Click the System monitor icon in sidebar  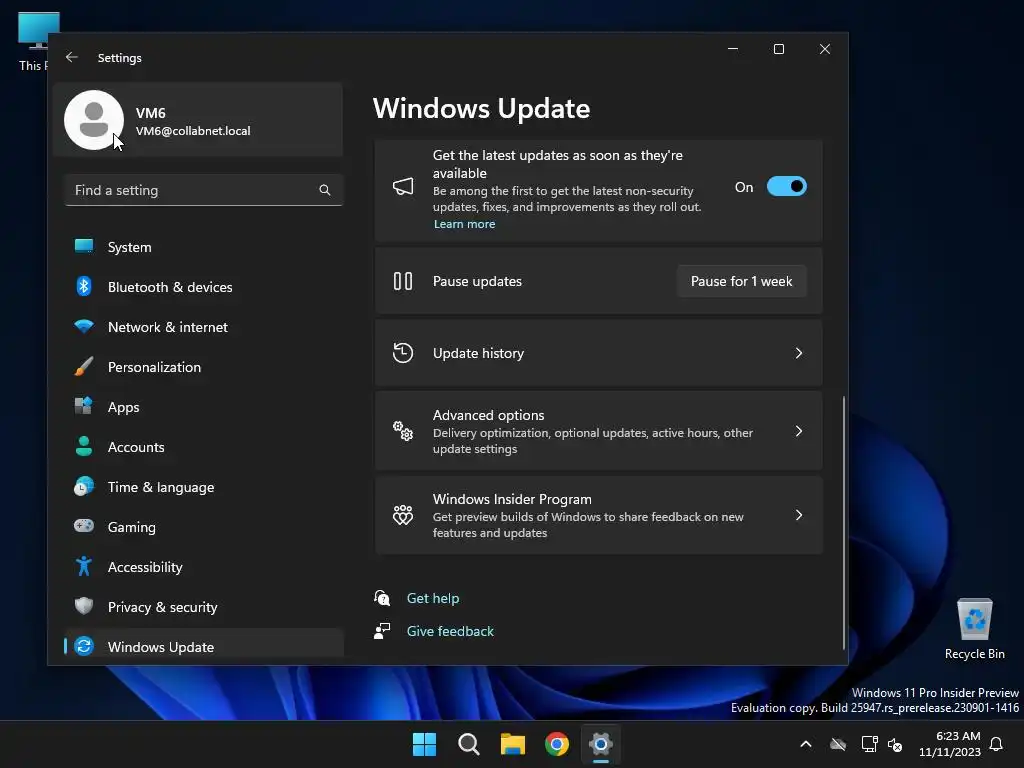pyautogui.click(x=84, y=246)
